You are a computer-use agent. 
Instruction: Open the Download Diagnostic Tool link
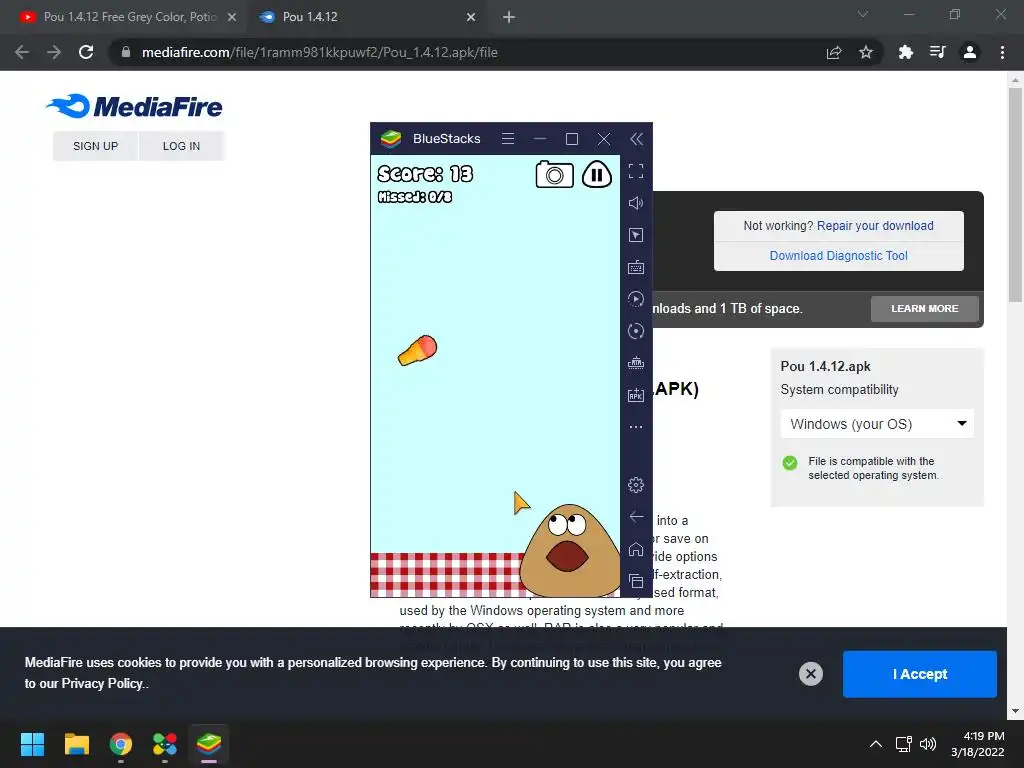(x=839, y=256)
